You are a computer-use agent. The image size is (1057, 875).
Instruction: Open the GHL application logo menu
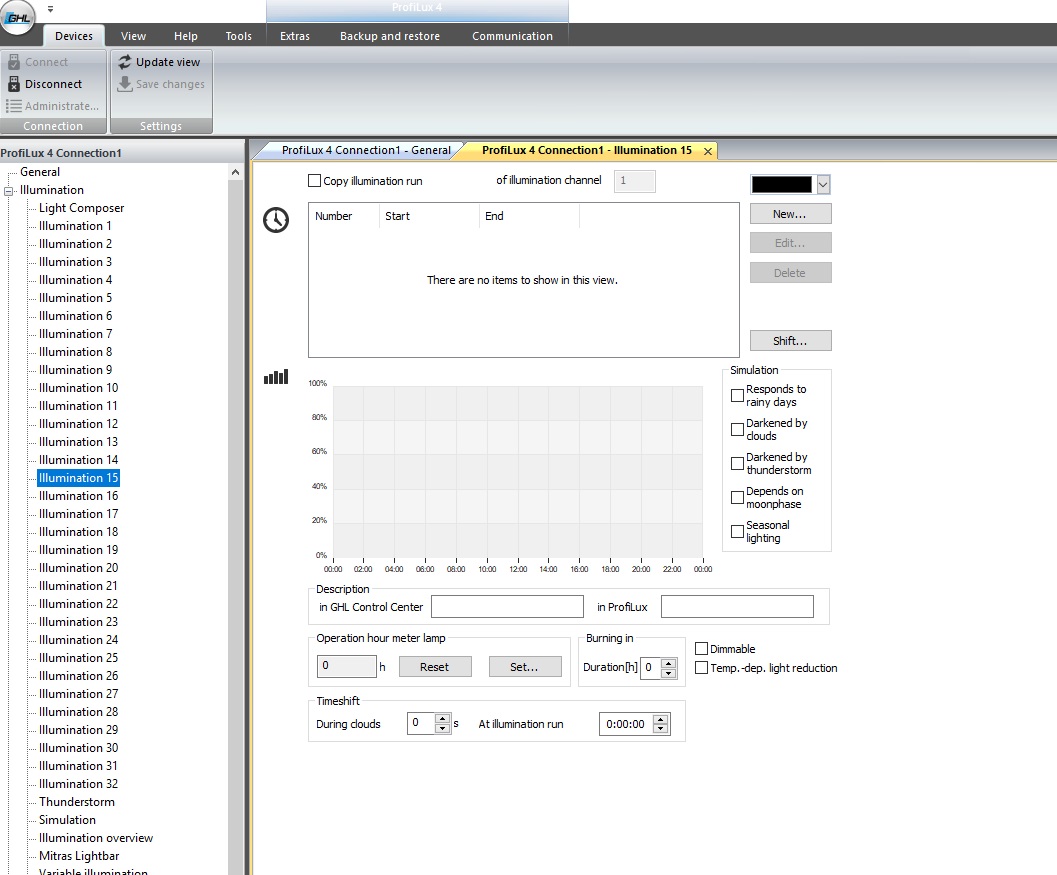18,18
